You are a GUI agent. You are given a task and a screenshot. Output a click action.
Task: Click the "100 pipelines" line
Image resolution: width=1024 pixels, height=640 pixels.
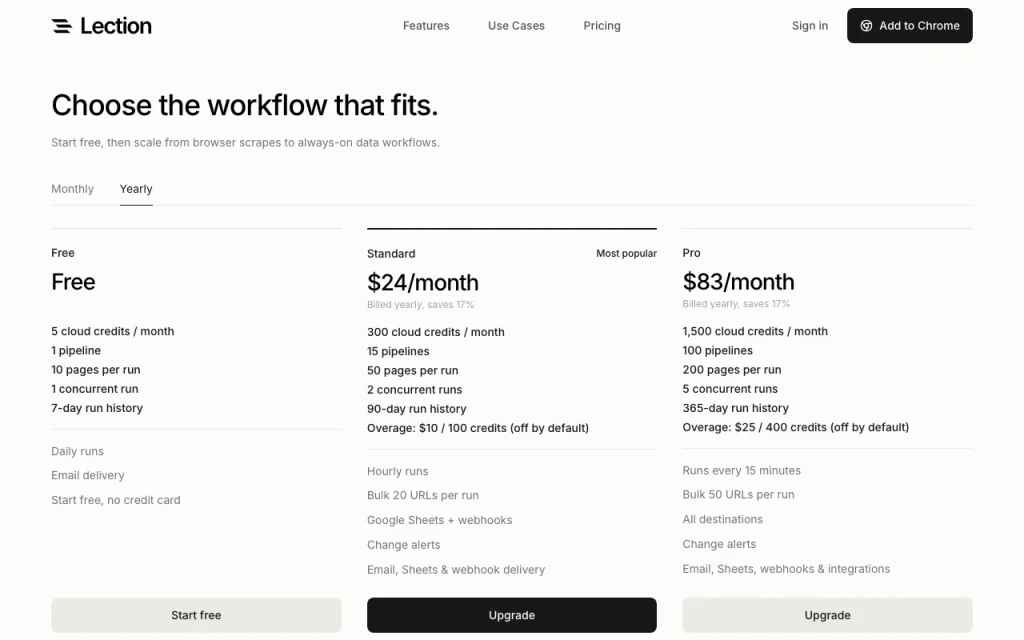coord(718,351)
